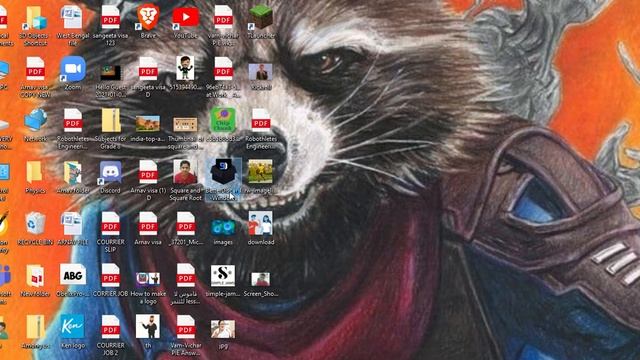640x360 pixels.
Task: Select the Arnav visa COPY NEW PDF
Action: [x=35, y=69]
